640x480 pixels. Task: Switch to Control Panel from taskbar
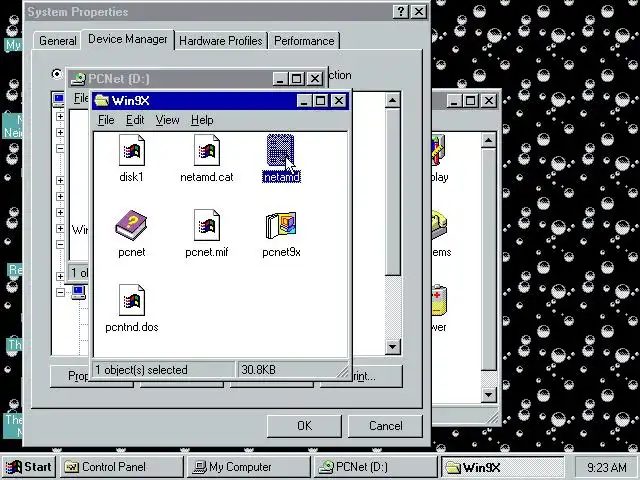[122, 467]
